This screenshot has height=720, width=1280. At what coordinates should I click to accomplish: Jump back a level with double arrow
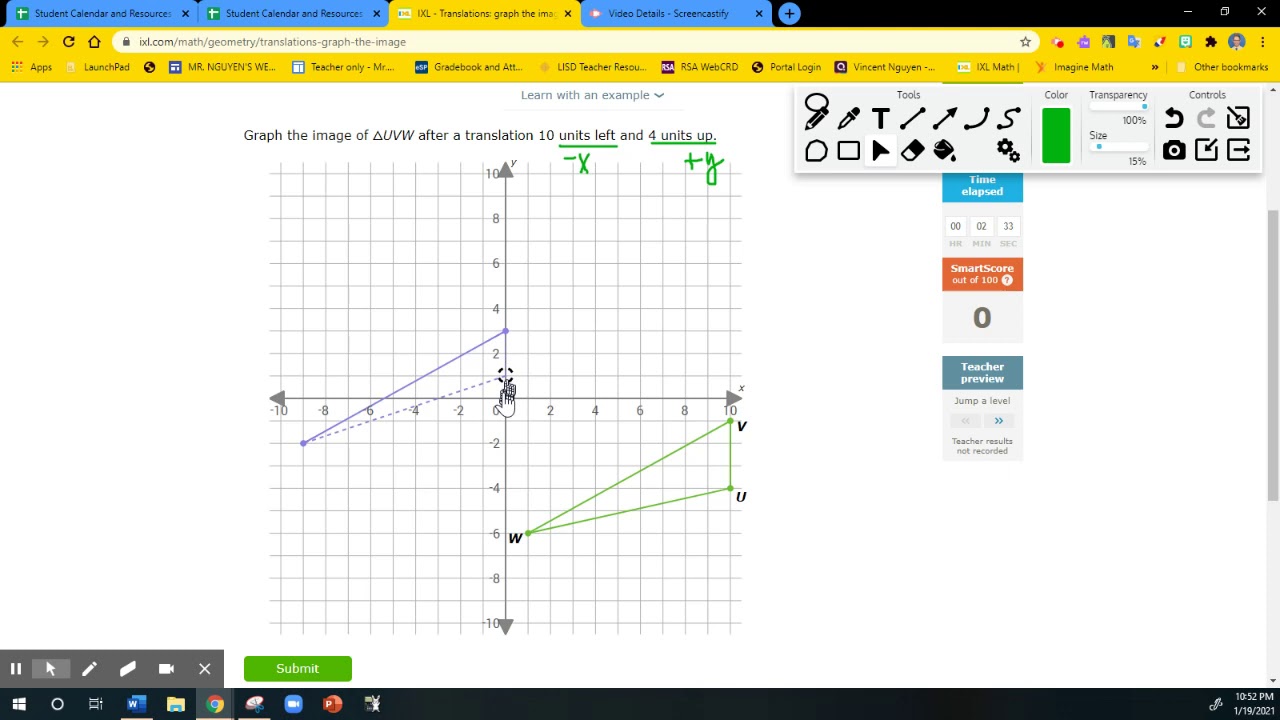coord(966,421)
